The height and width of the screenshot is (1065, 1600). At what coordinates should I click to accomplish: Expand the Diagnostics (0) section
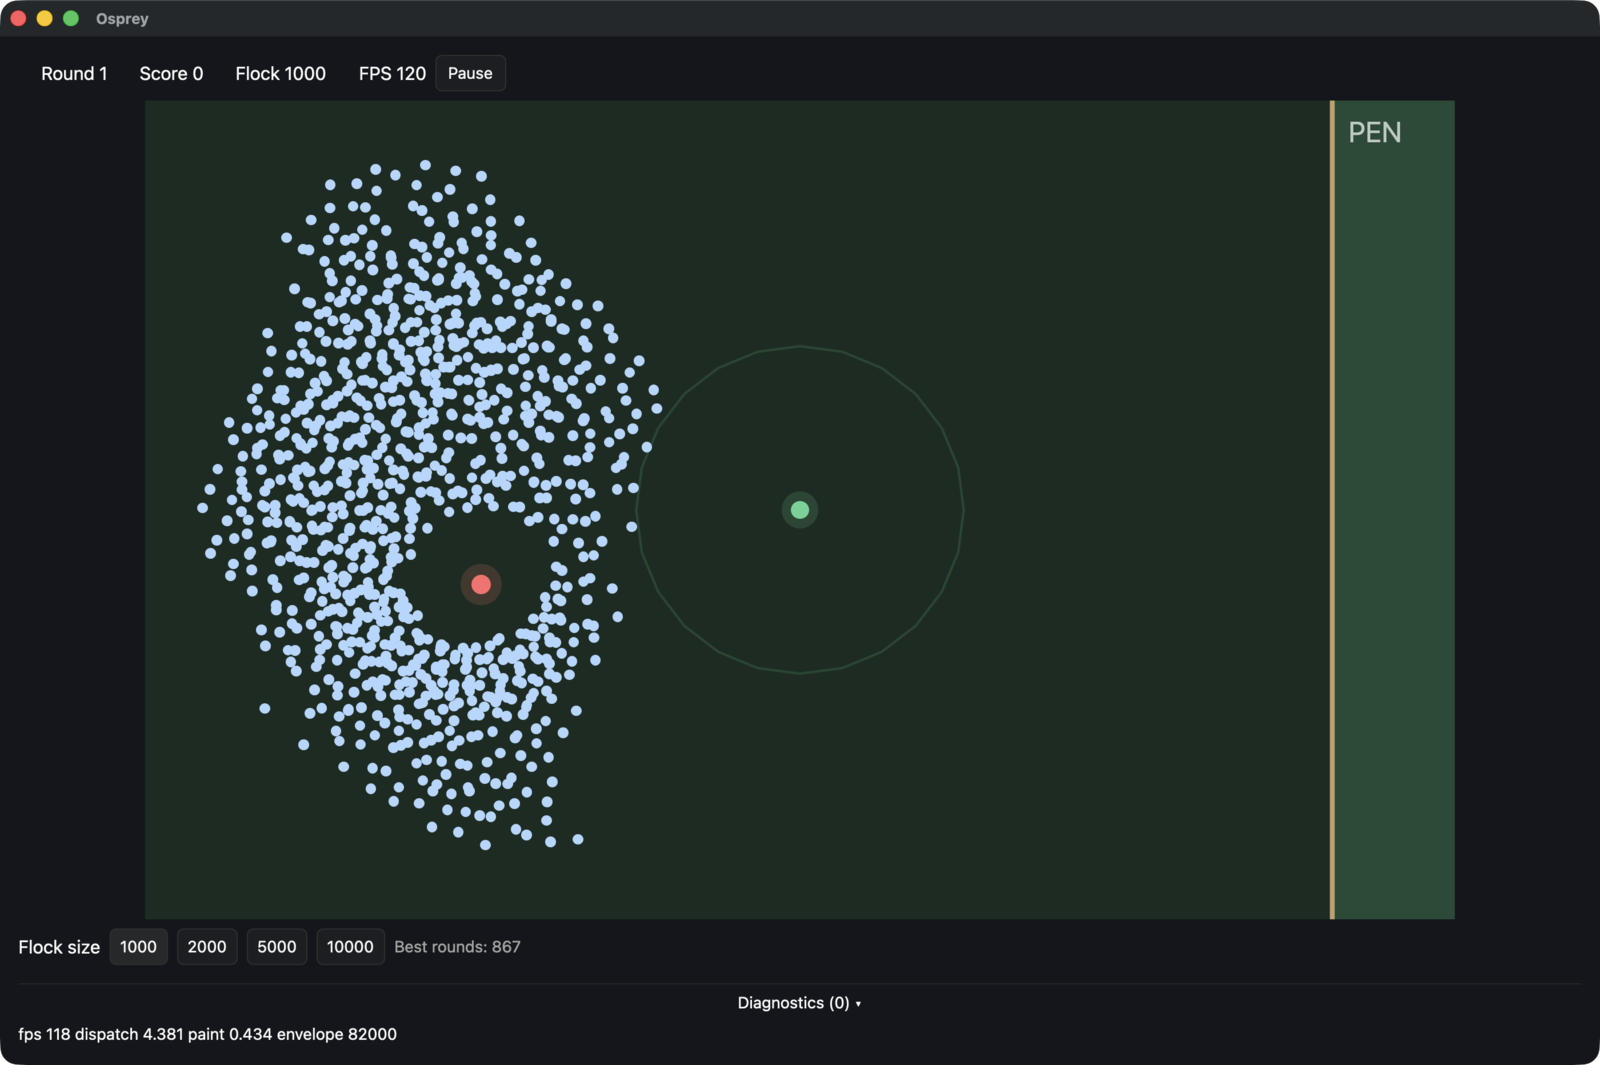click(799, 1003)
